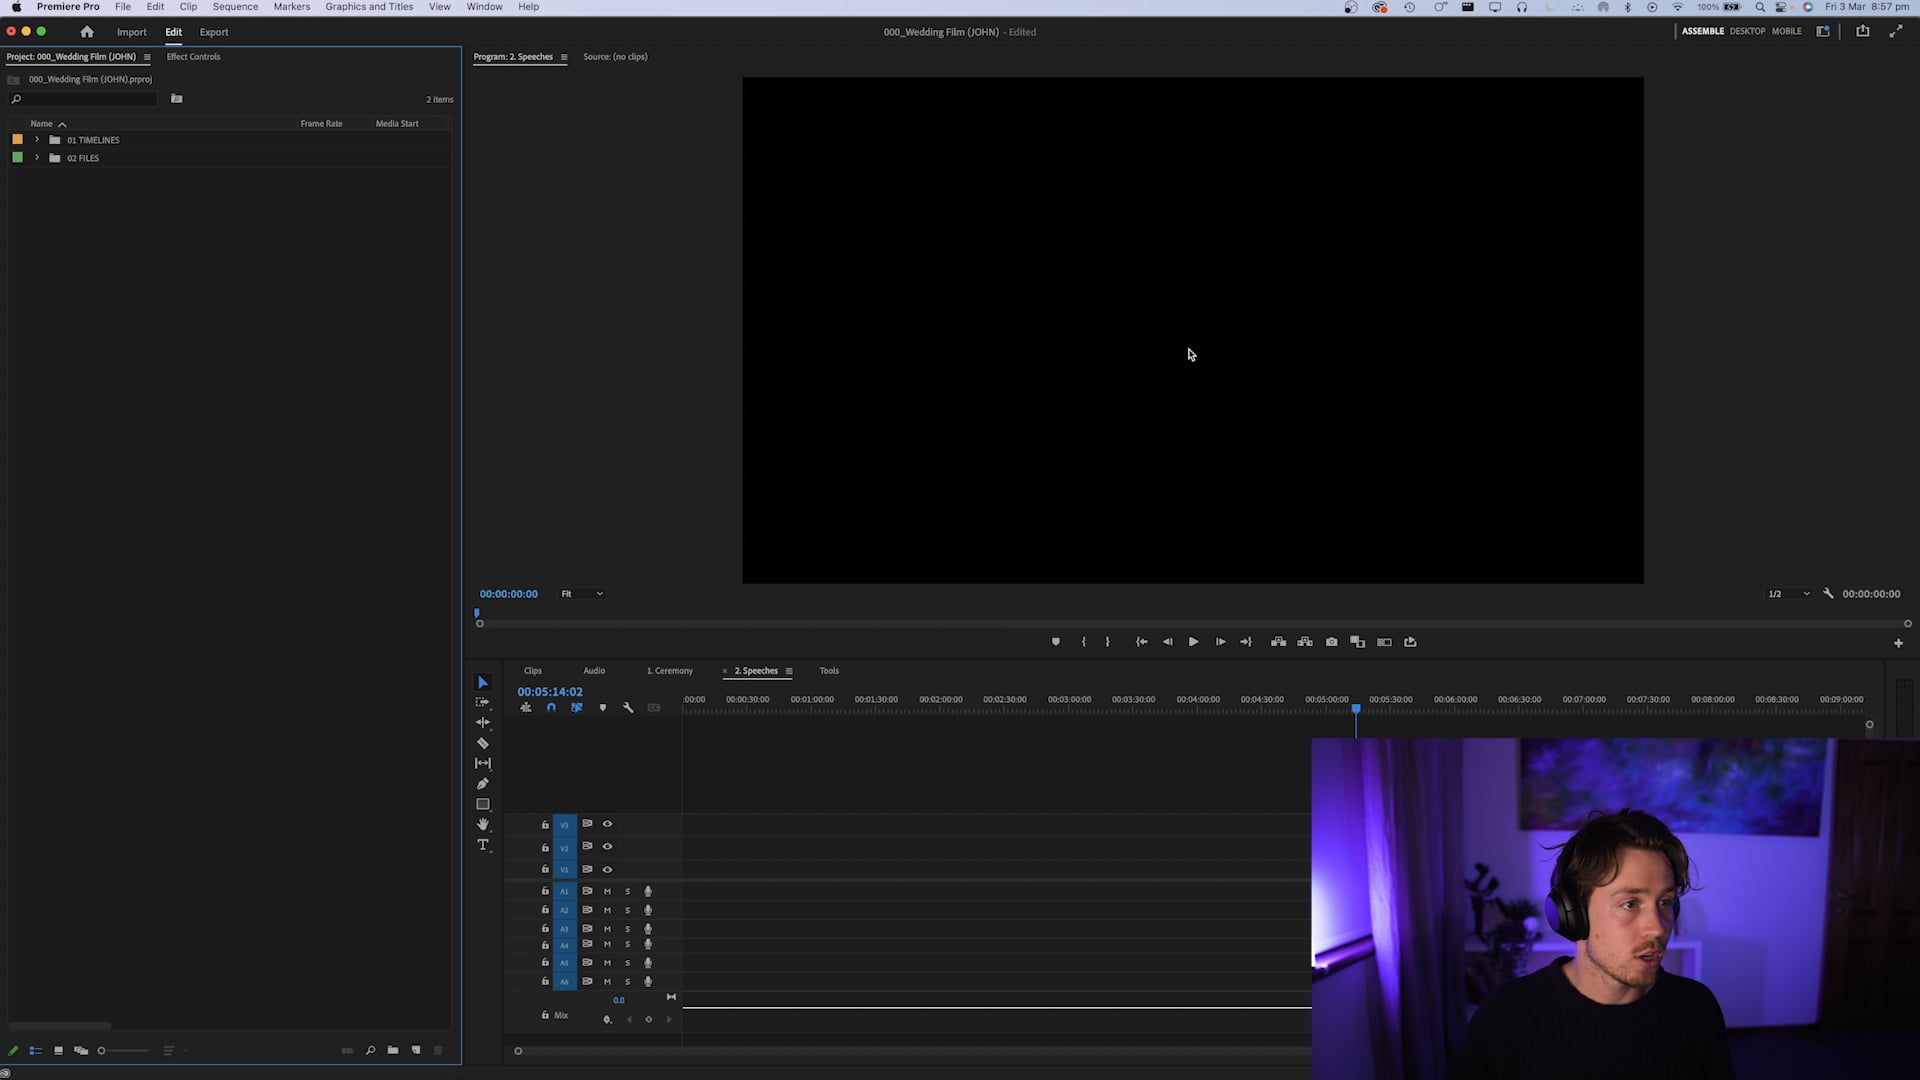Toggle snapping magnet in timeline
Image resolution: width=1920 pixels, height=1080 pixels.
pos(551,707)
